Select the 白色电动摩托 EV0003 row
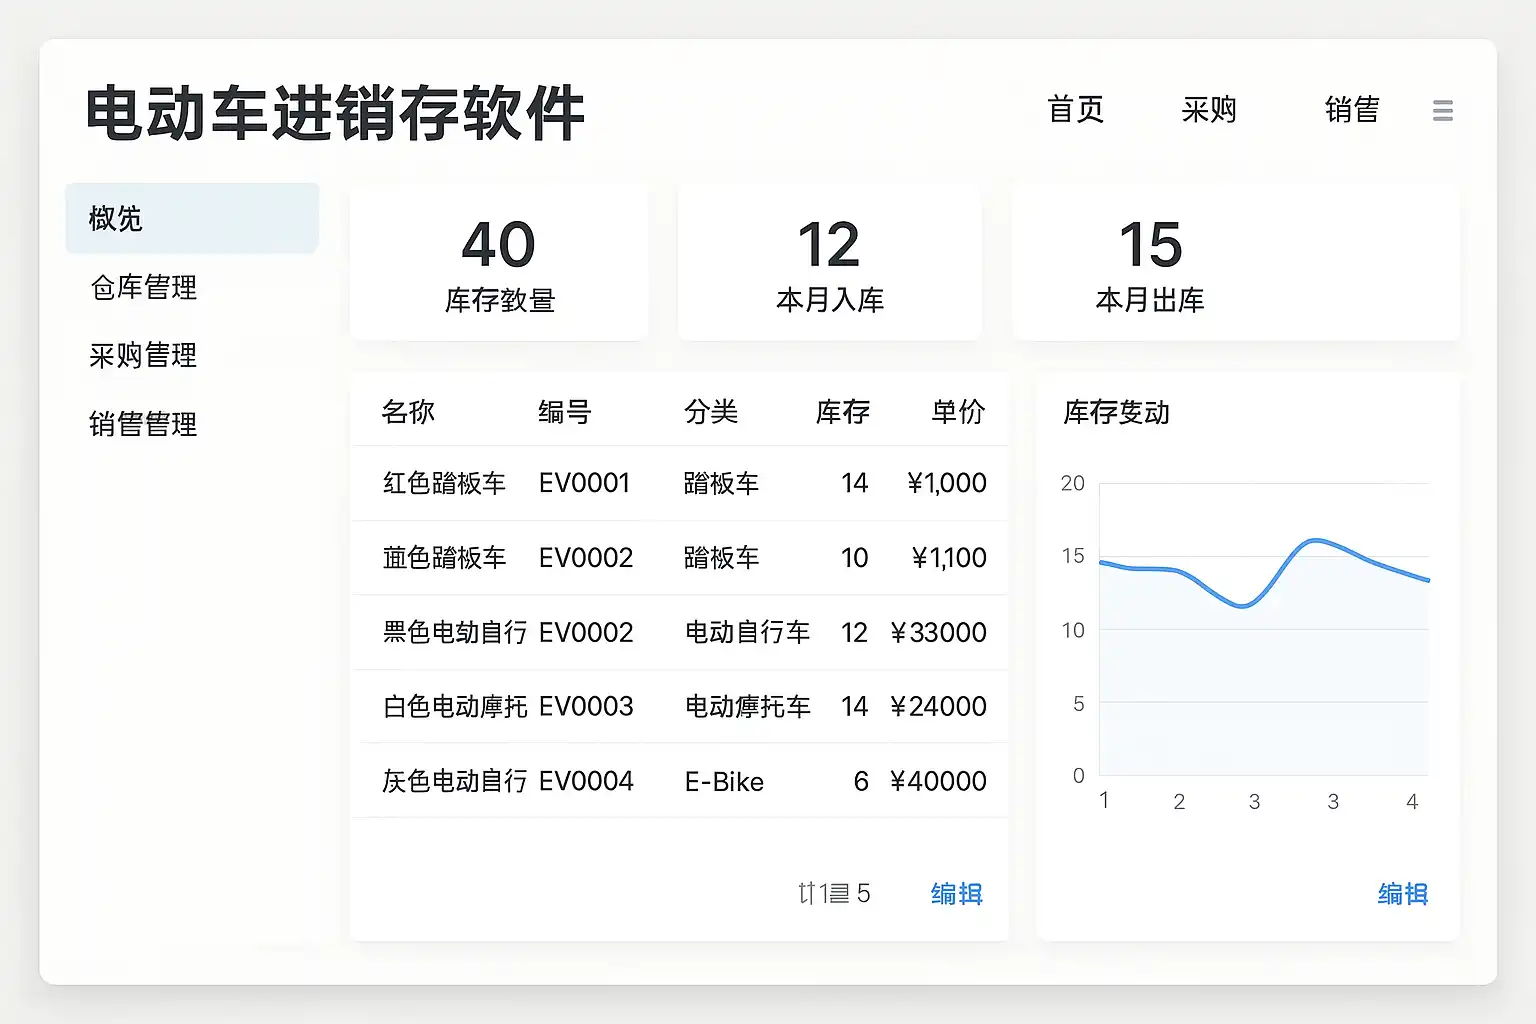The image size is (1536, 1024). click(680, 707)
